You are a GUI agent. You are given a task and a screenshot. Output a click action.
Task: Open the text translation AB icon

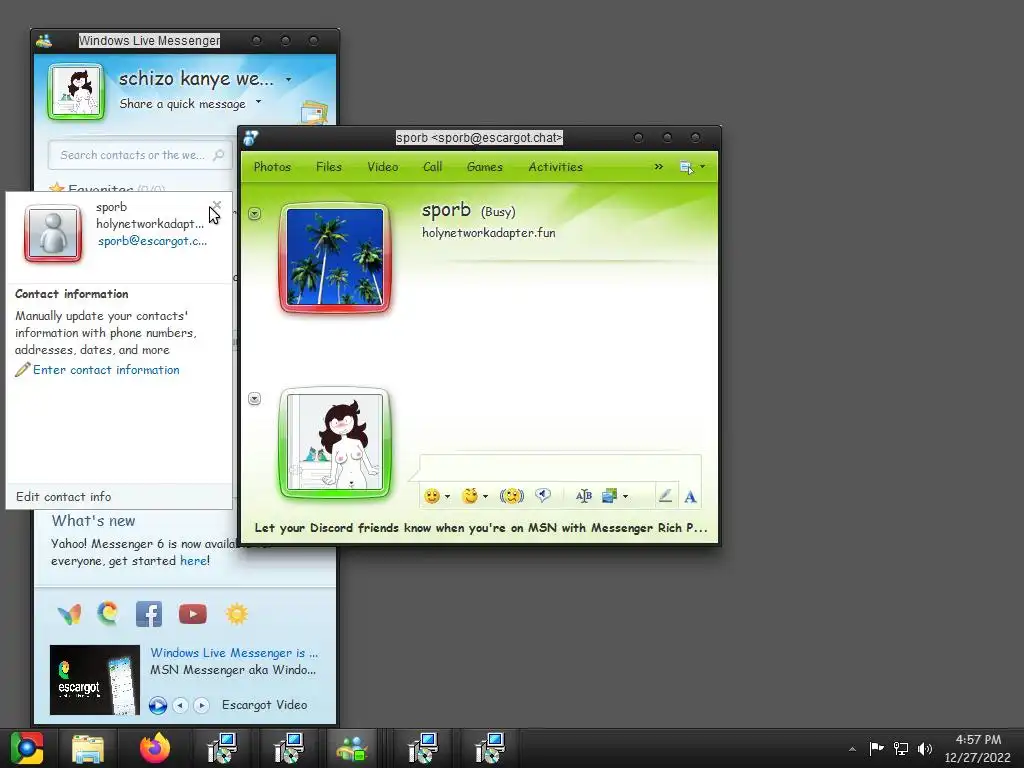click(584, 496)
